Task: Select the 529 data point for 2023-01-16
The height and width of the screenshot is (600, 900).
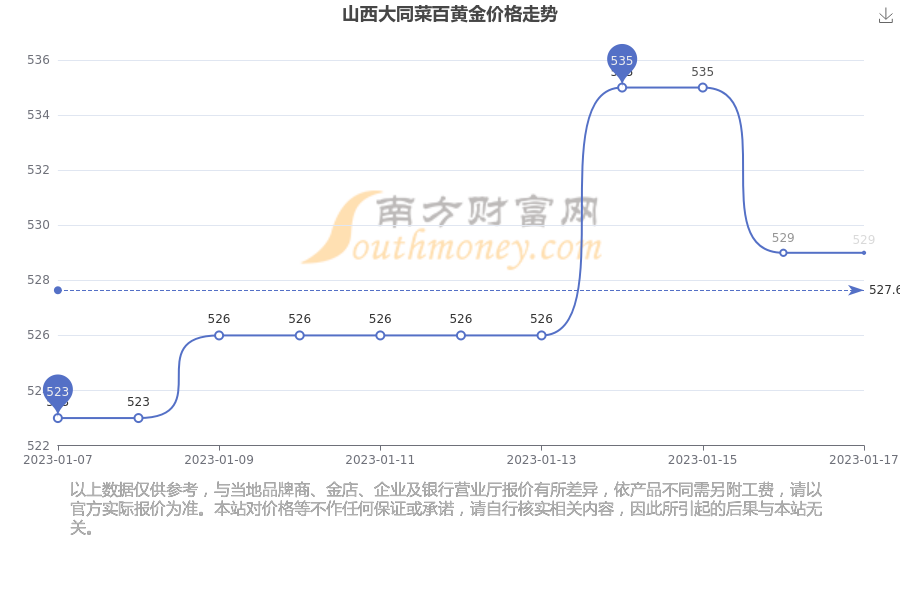Action: (x=783, y=253)
